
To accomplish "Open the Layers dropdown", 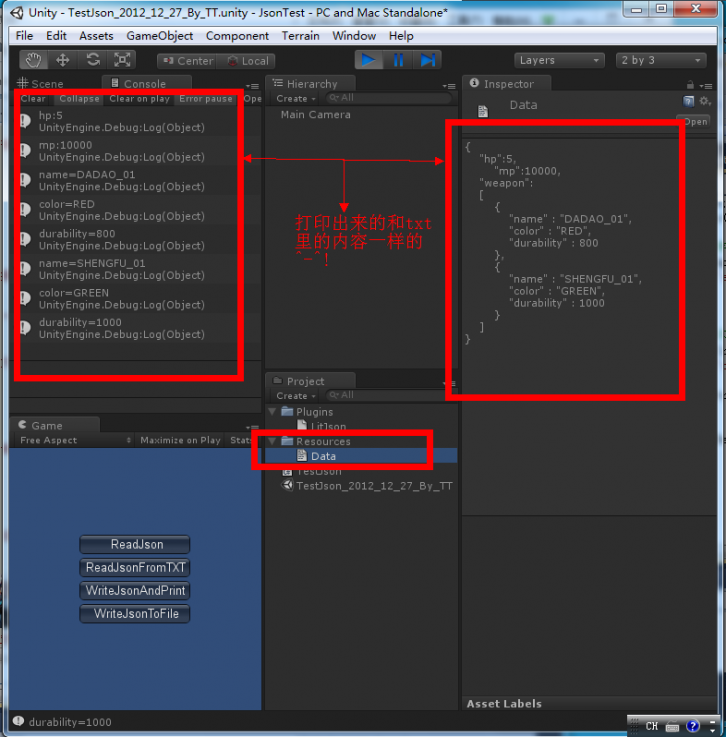I will tap(559, 61).
